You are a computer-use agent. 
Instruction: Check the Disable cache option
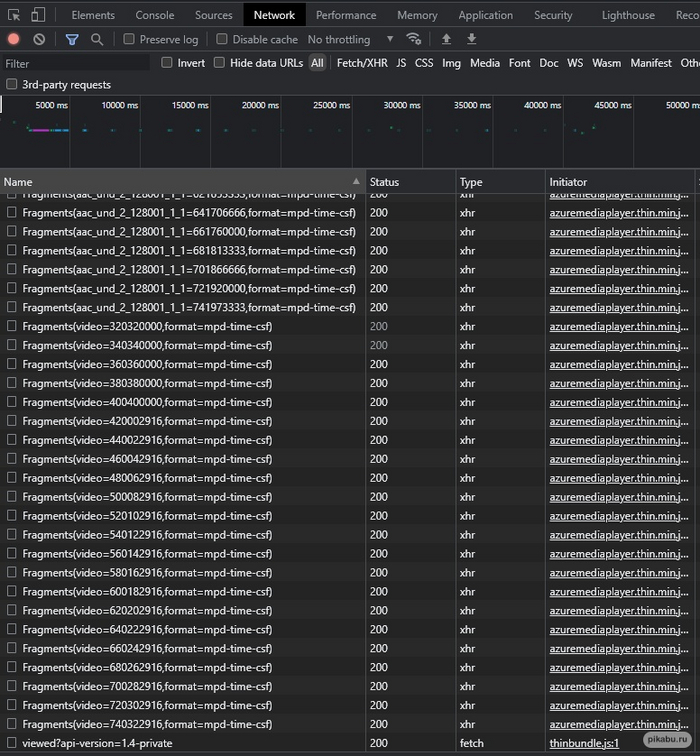(222, 39)
